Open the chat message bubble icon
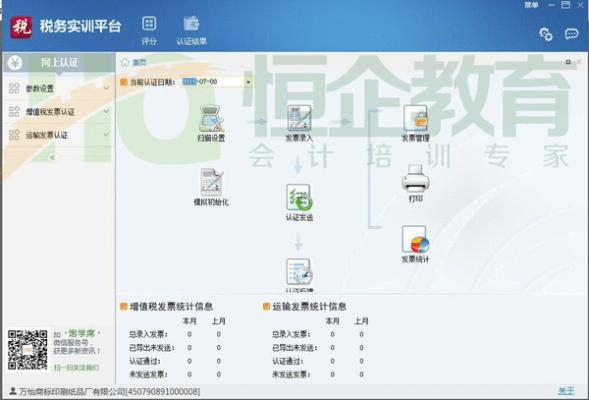The image size is (589, 400). click(571, 34)
